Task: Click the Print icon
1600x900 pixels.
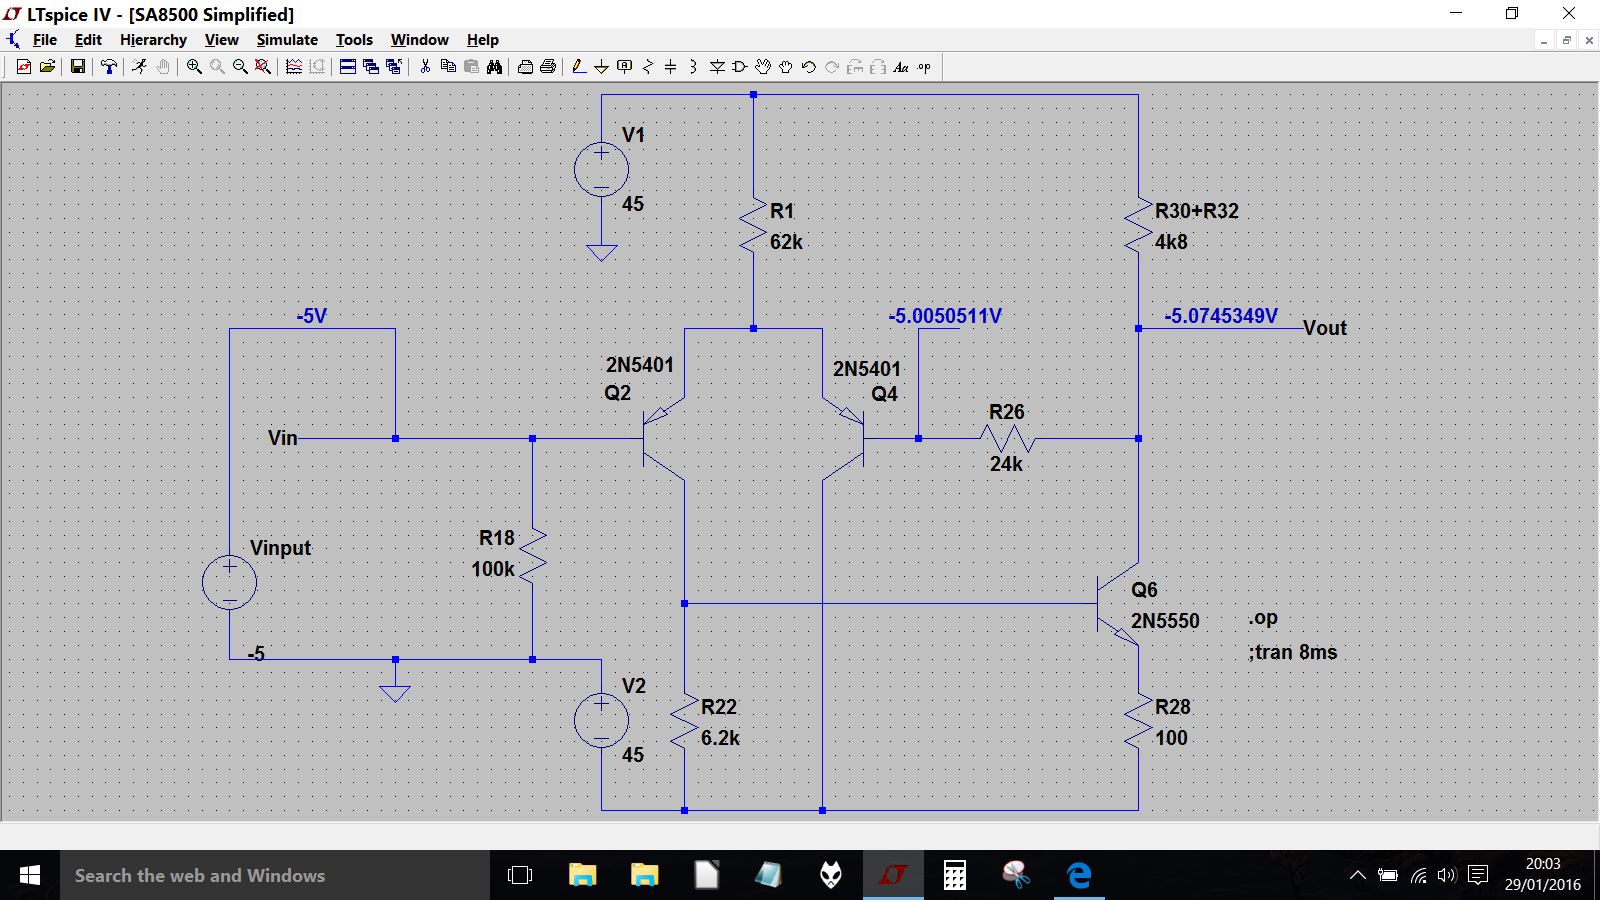Action: point(548,67)
